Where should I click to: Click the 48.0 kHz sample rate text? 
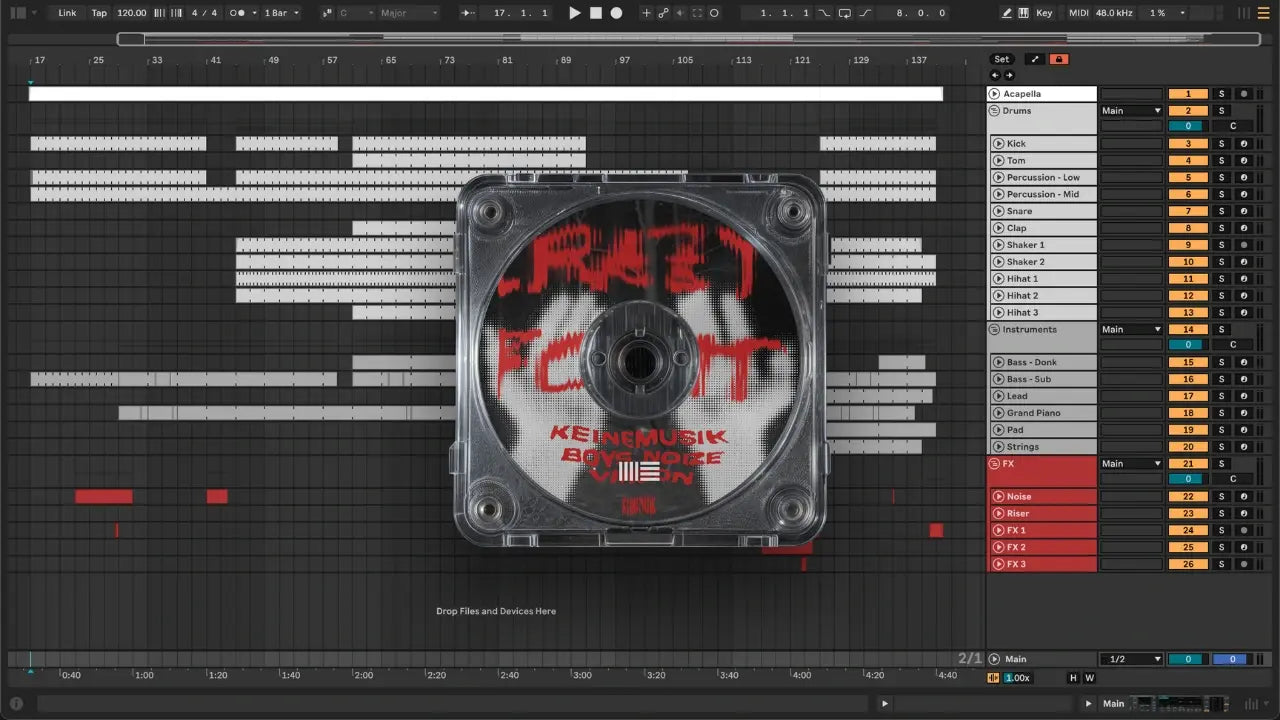1115,13
